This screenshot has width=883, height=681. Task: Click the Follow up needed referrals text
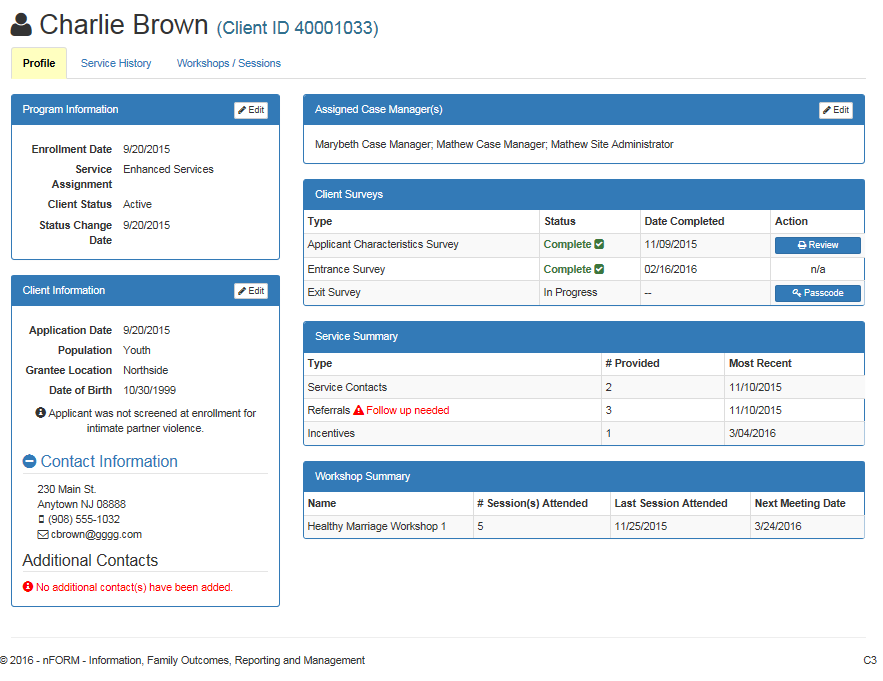click(x=408, y=410)
